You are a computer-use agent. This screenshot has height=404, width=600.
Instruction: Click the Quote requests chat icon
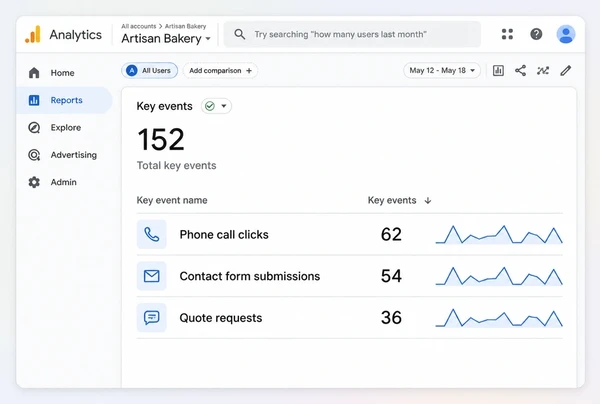(x=152, y=318)
